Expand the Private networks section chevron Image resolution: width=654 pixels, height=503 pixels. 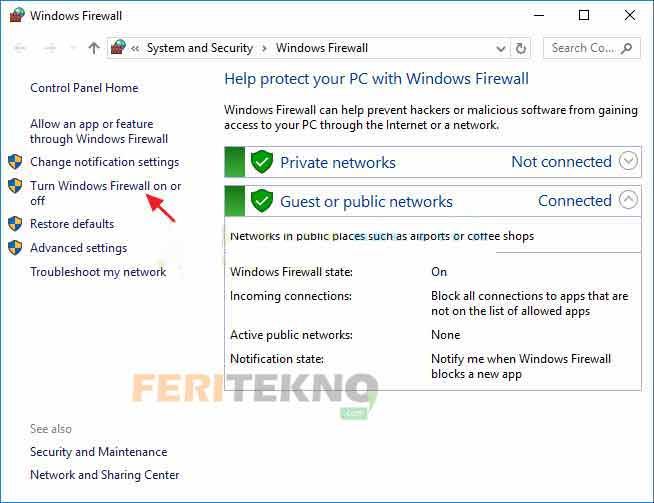click(x=628, y=161)
